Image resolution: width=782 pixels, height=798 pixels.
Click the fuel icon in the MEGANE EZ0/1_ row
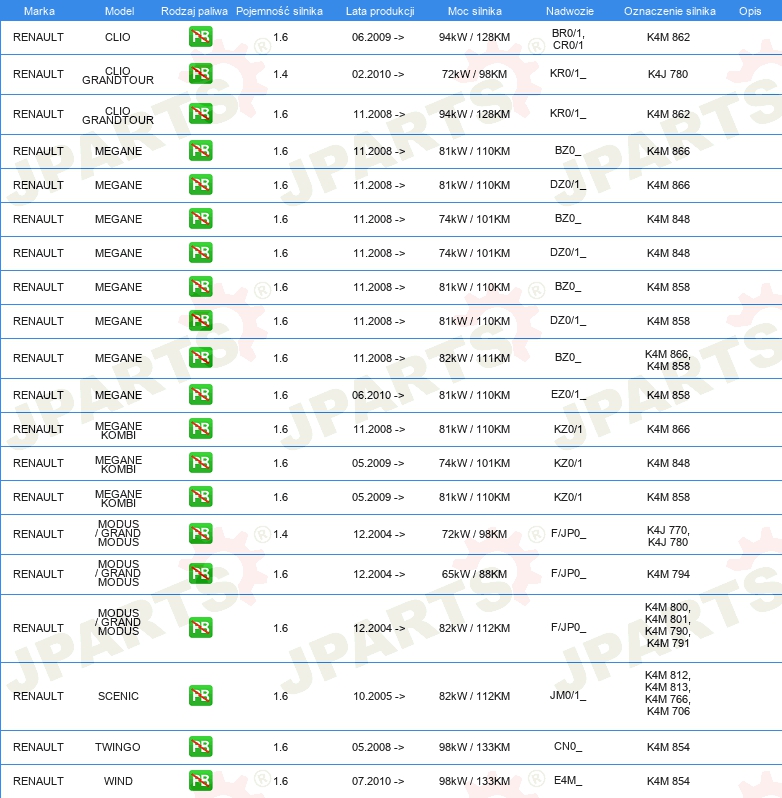tap(200, 395)
